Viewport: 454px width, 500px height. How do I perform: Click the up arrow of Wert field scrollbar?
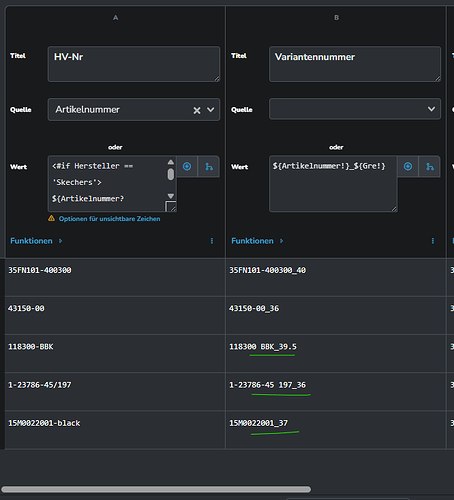(x=171, y=162)
